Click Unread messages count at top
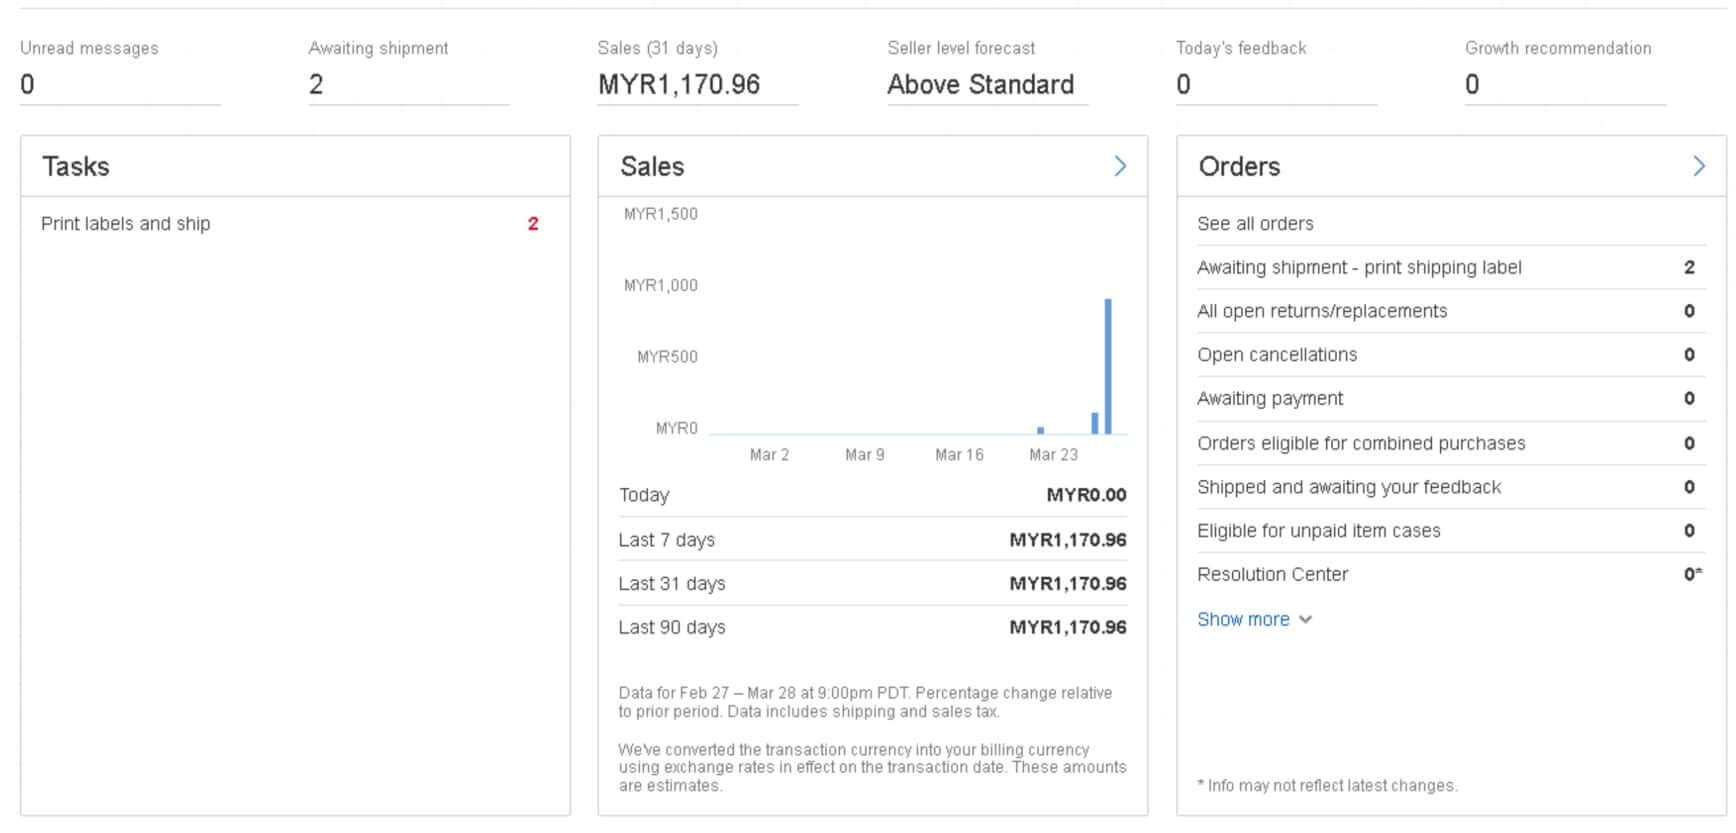This screenshot has width=1736, height=833. click(28, 85)
